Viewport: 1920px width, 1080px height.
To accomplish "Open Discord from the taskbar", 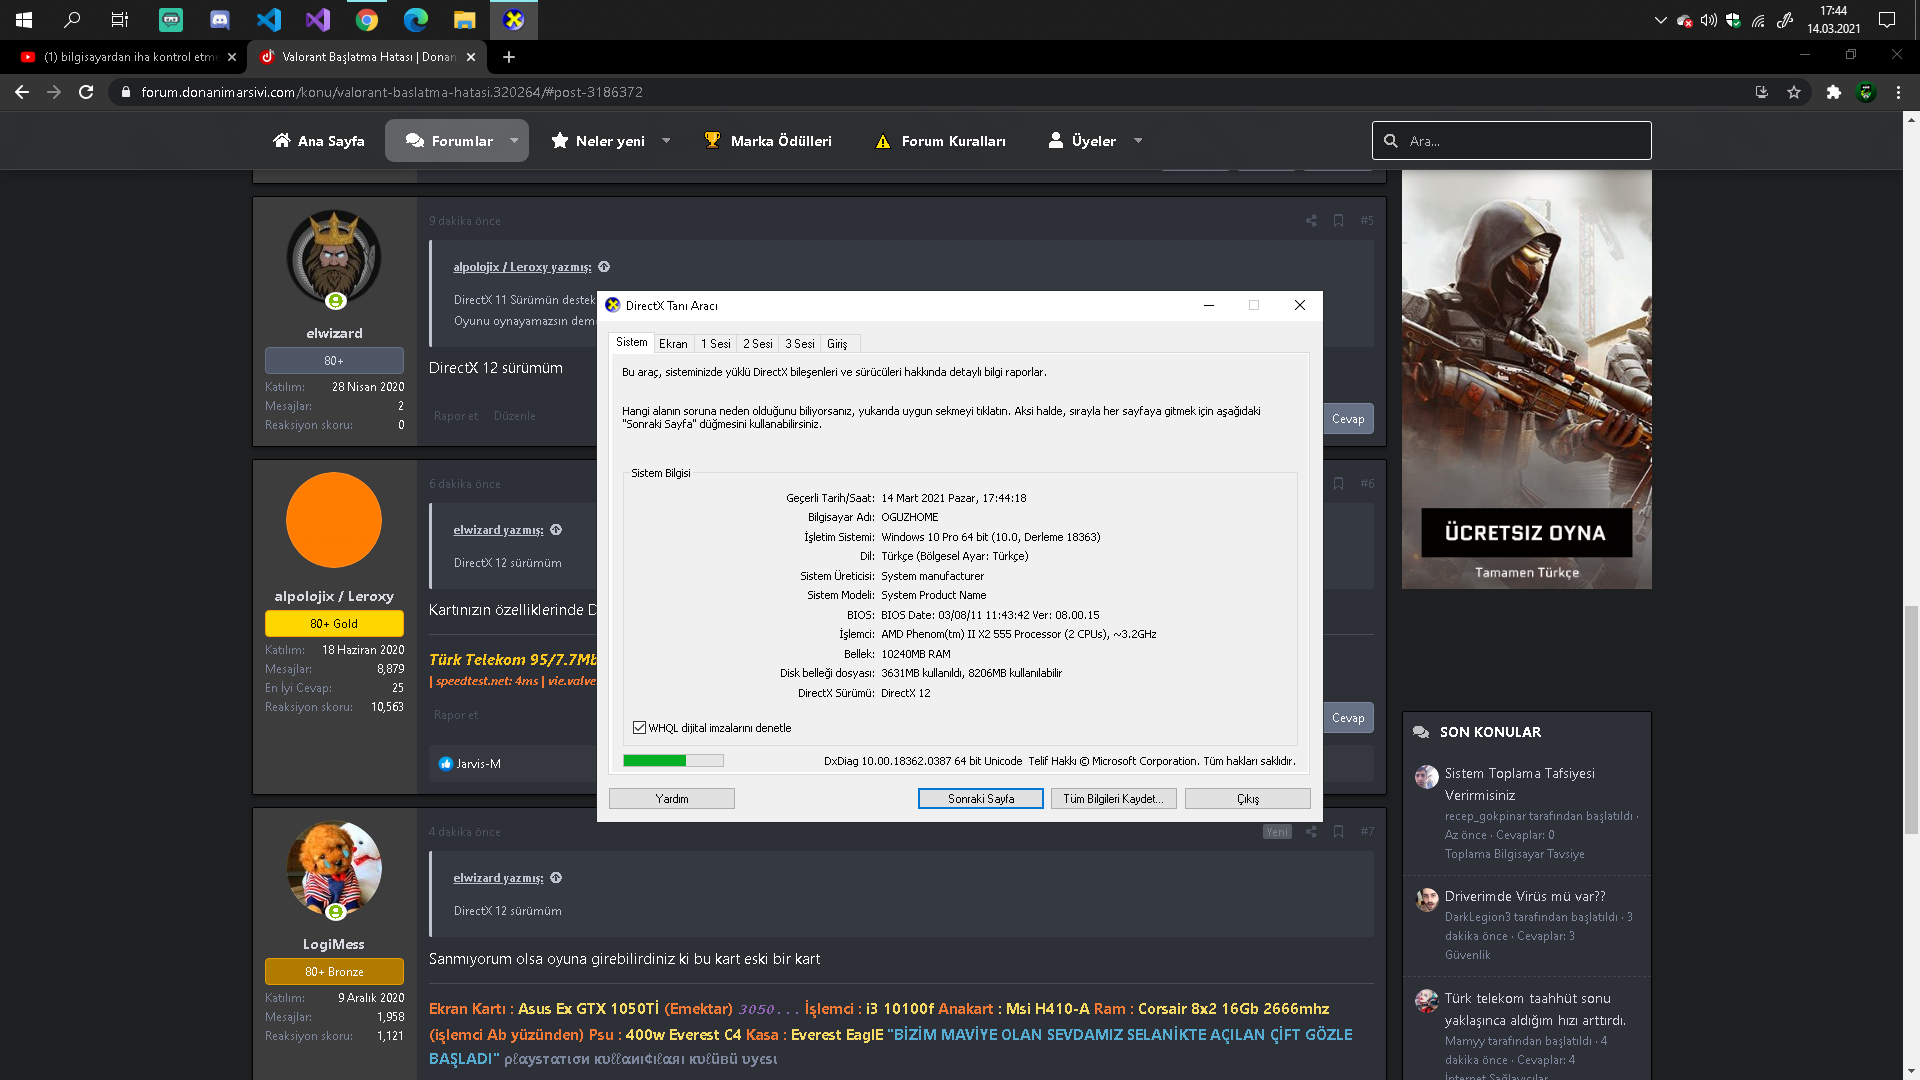I will [x=220, y=19].
